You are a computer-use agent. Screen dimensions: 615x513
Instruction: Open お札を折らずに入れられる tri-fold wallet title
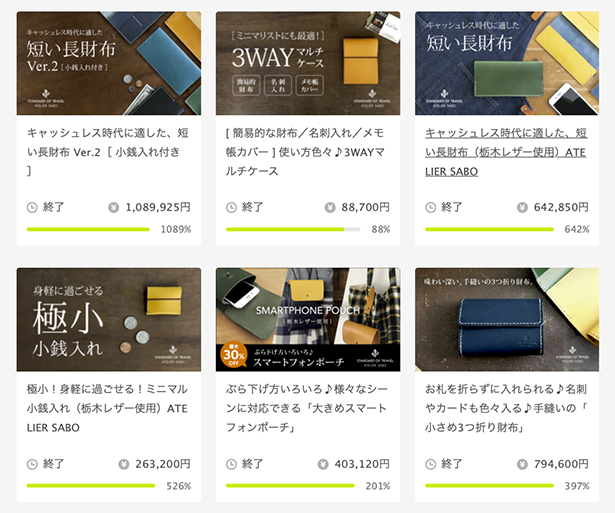pos(506,408)
